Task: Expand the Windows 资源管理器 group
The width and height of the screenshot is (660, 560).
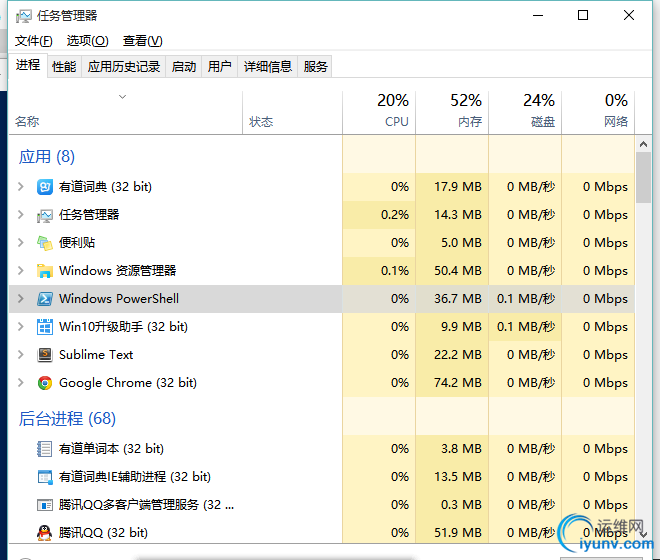Action: click(21, 271)
